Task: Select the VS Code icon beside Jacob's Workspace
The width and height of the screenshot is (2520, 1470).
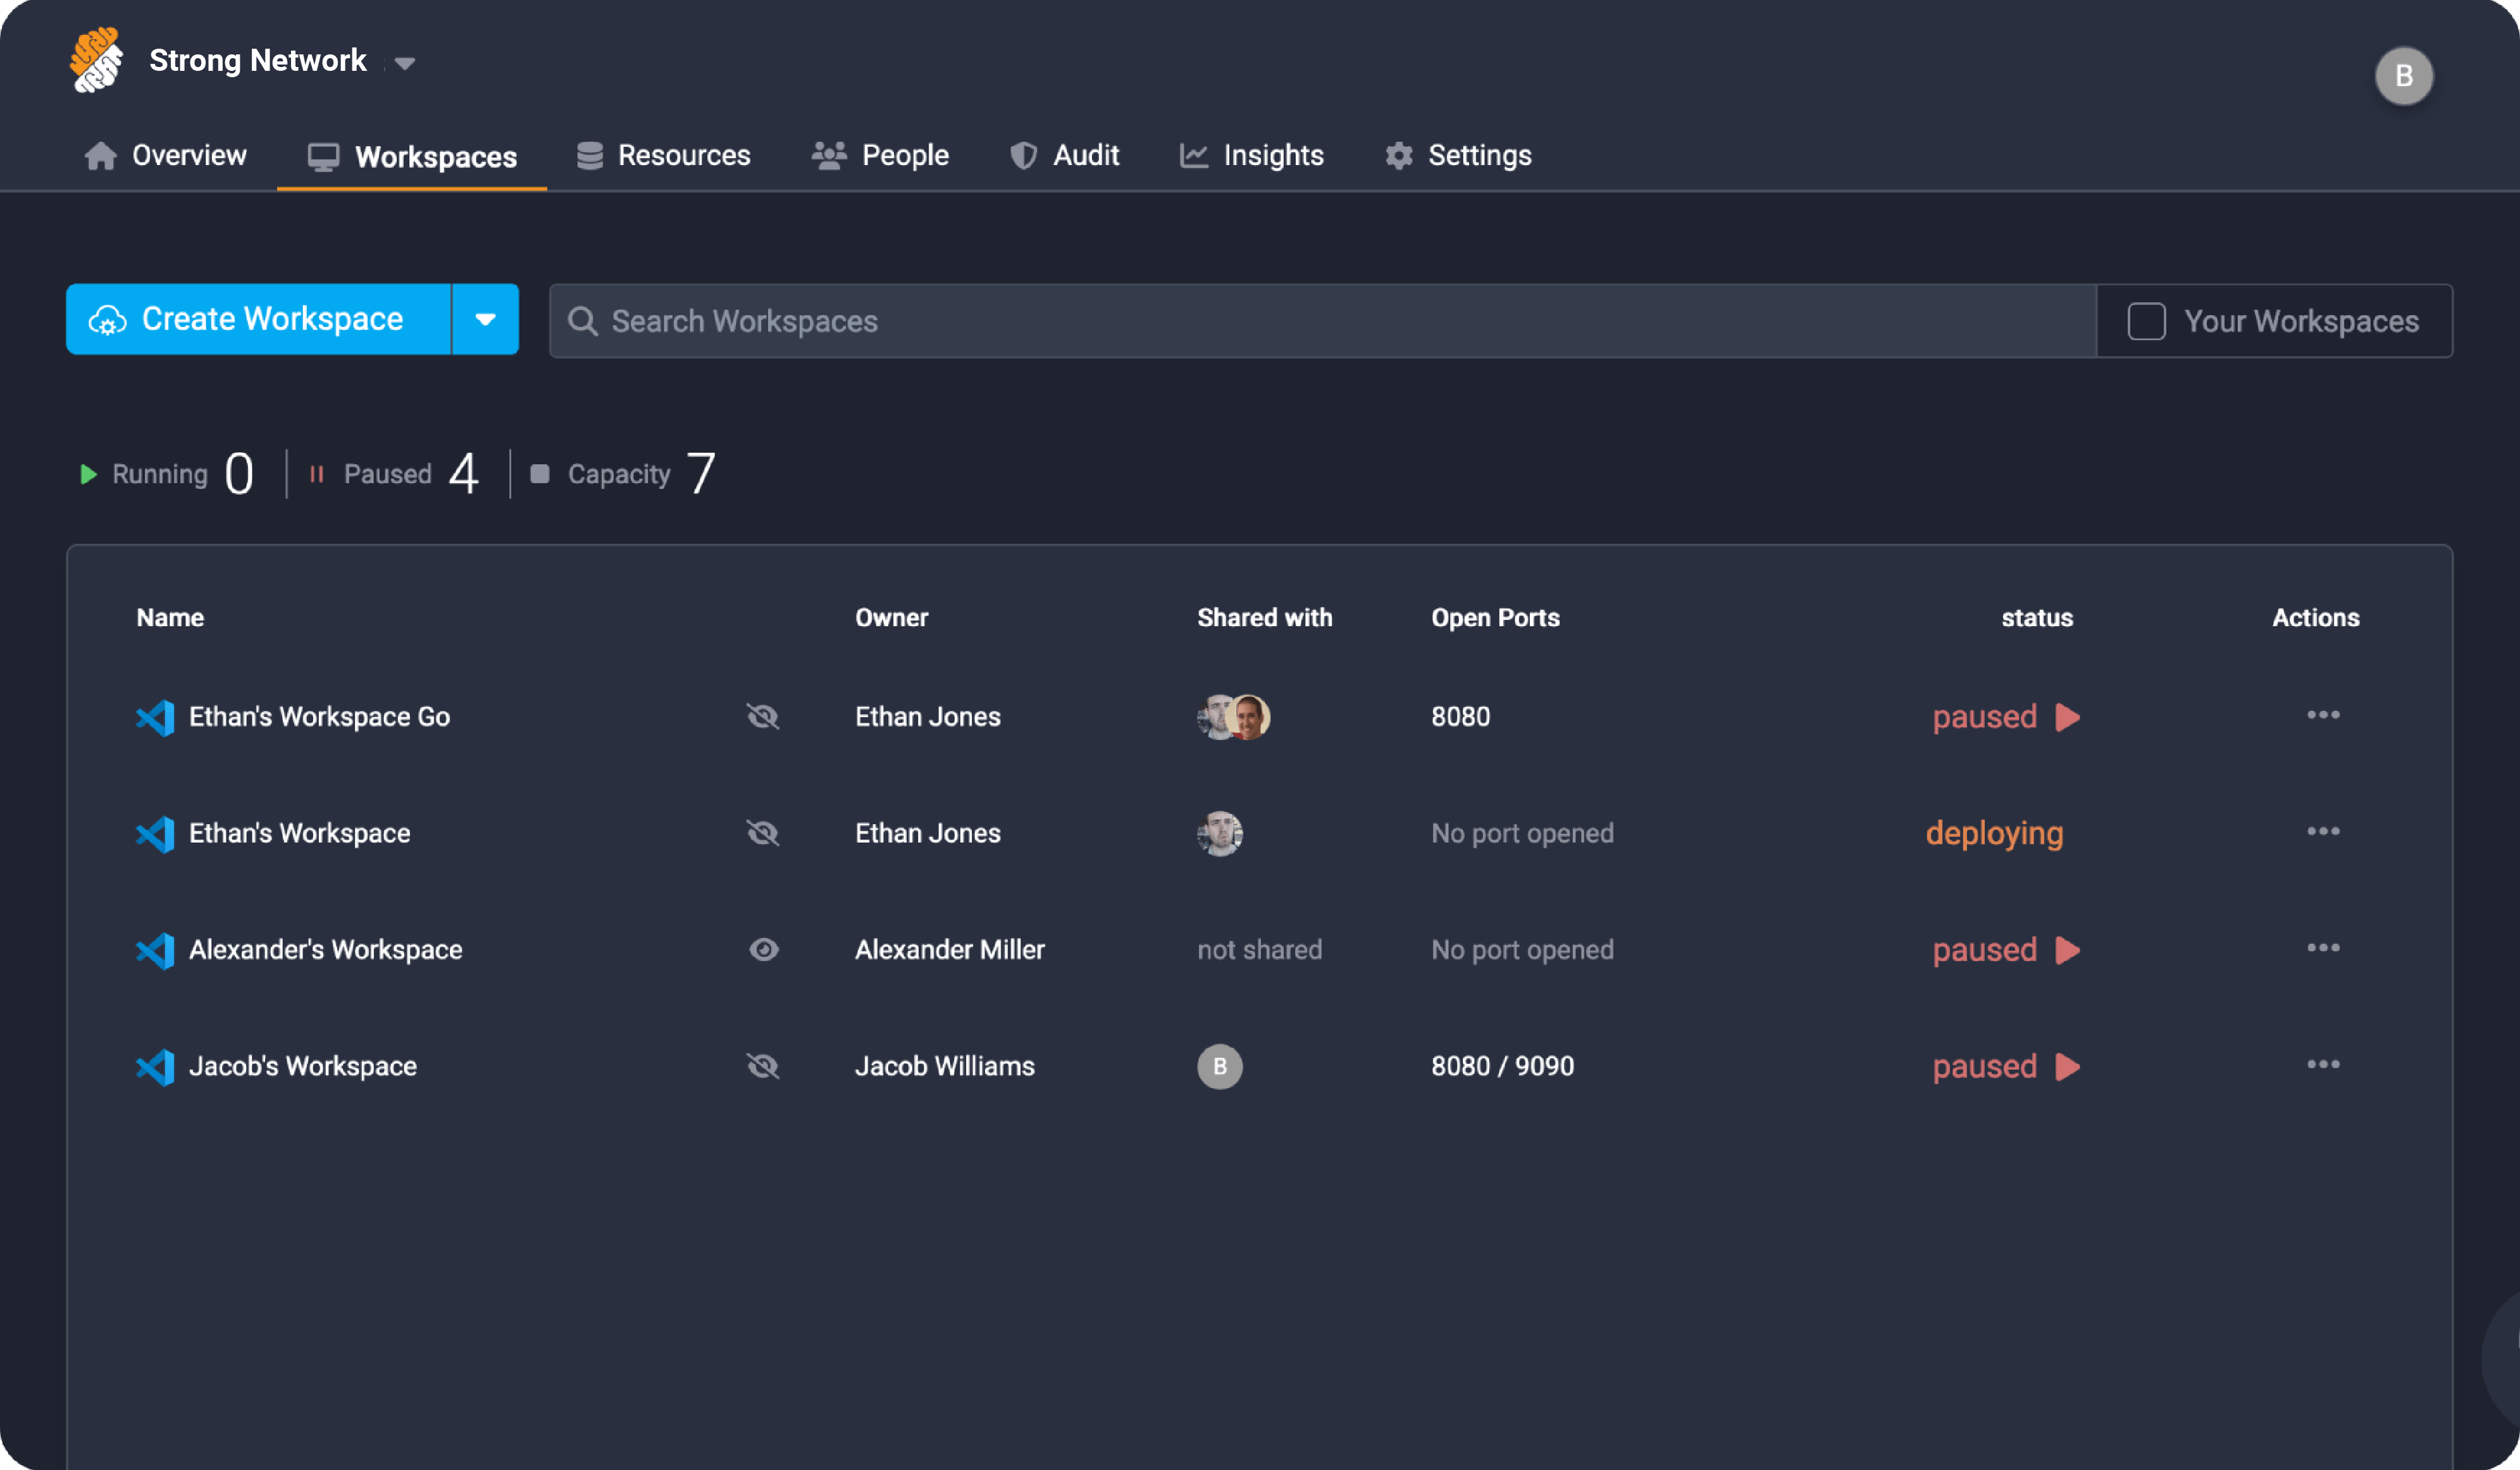Action: point(155,1066)
